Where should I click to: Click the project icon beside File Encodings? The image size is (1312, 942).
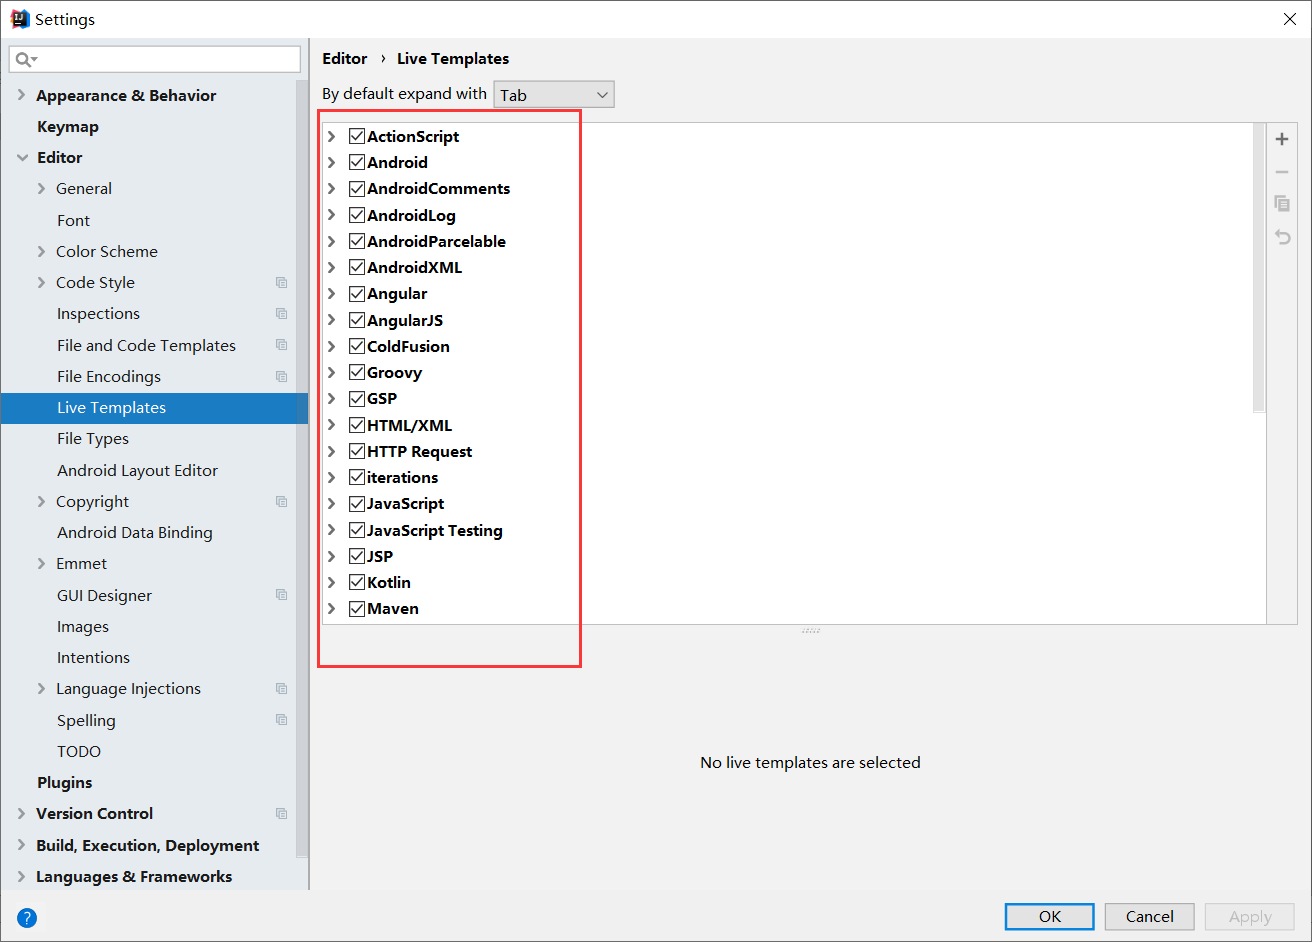(281, 377)
